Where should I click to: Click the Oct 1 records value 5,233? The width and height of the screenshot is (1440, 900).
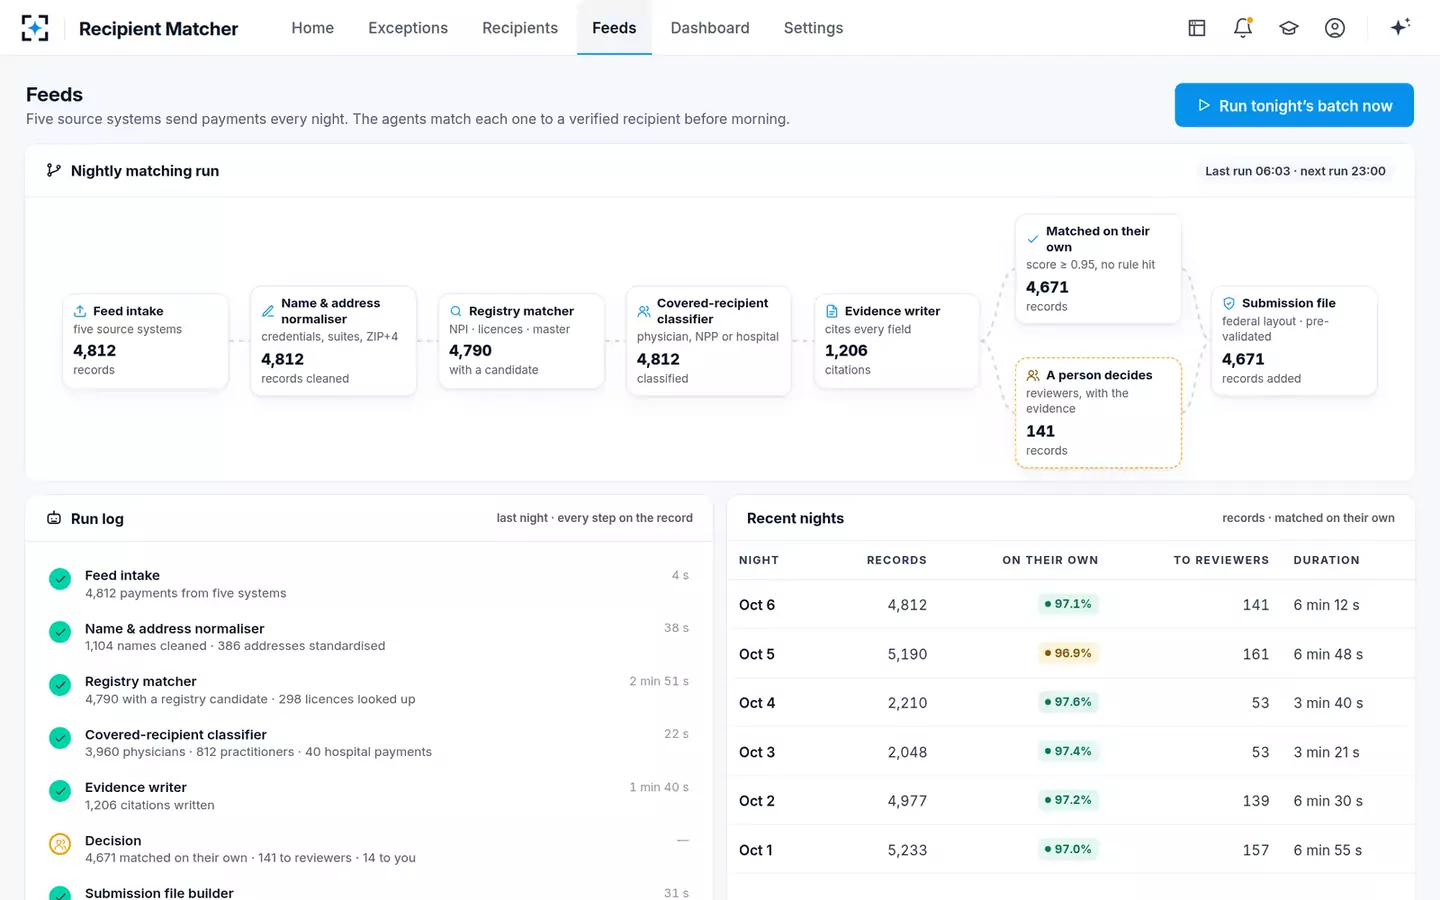pyautogui.click(x=907, y=850)
